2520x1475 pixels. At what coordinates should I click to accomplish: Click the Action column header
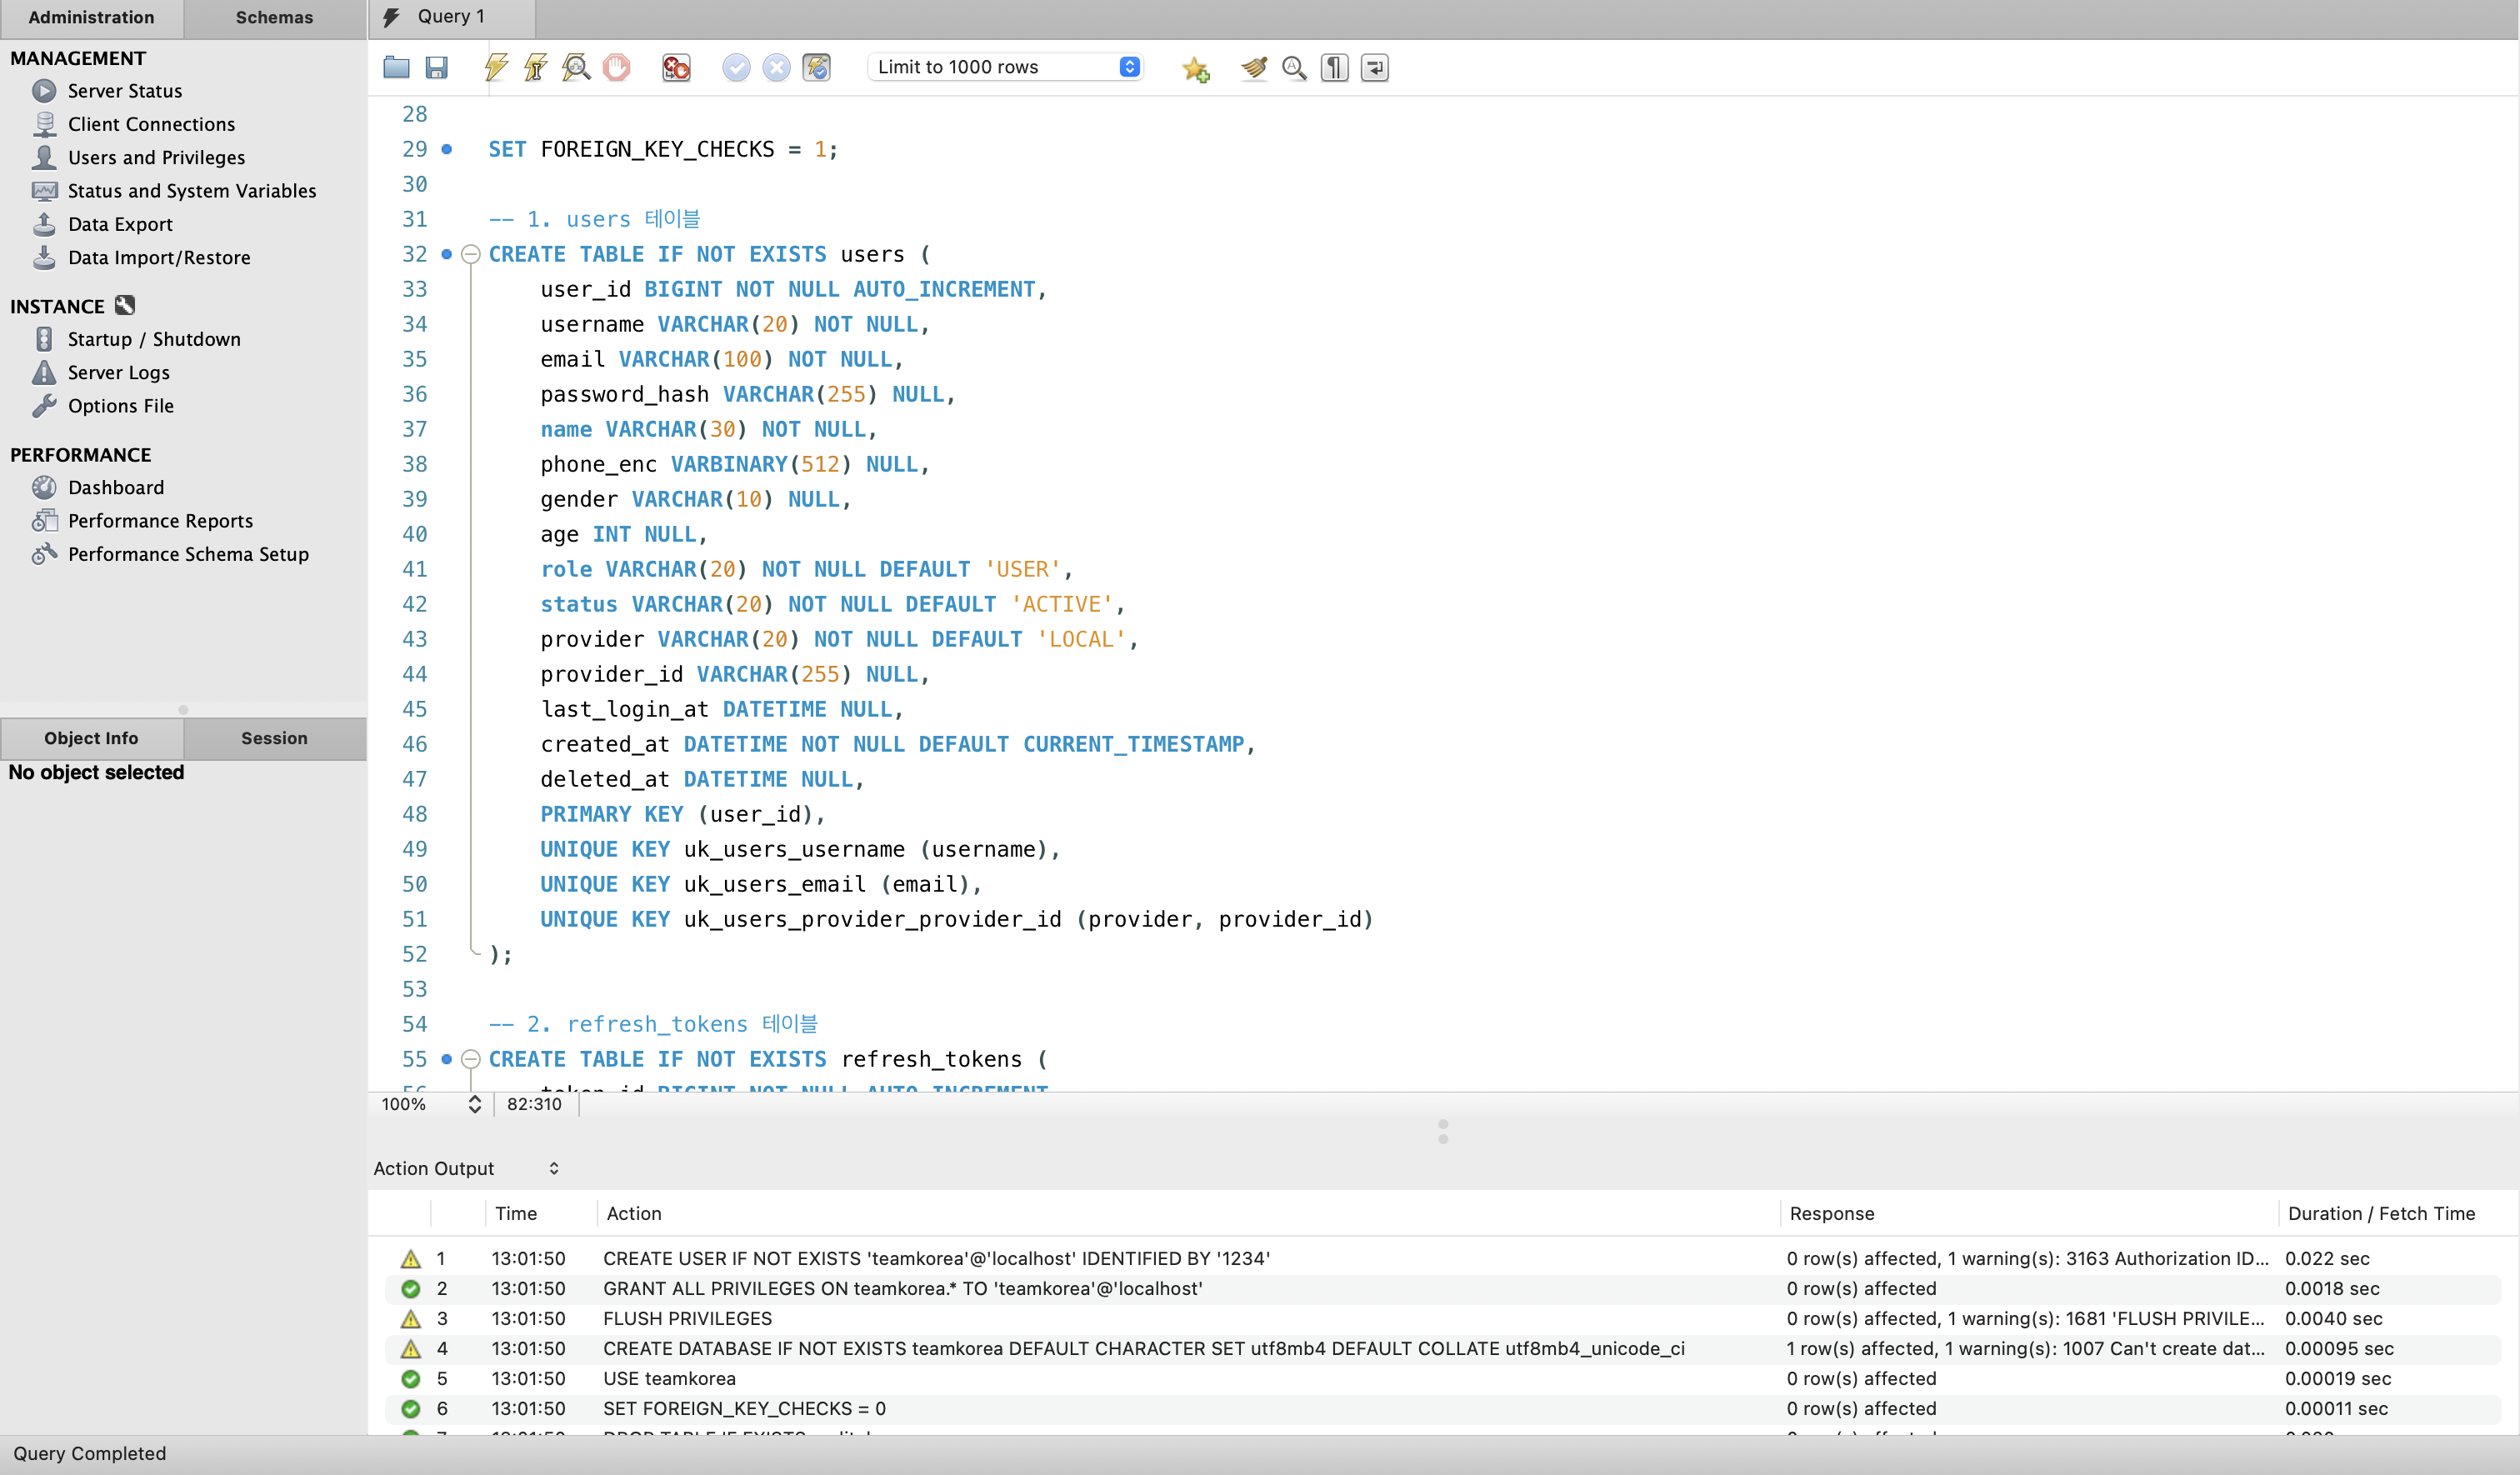pyautogui.click(x=634, y=1213)
